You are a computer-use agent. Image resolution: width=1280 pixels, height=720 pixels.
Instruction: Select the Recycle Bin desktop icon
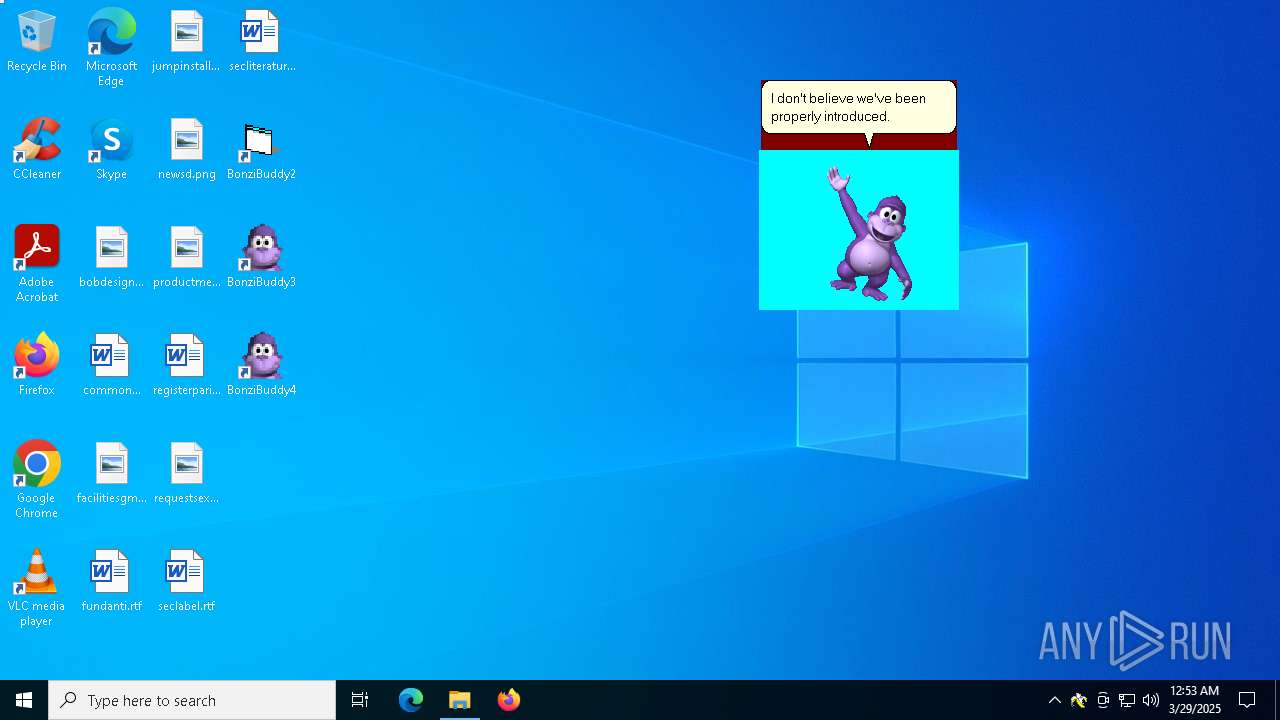[x=37, y=41]
